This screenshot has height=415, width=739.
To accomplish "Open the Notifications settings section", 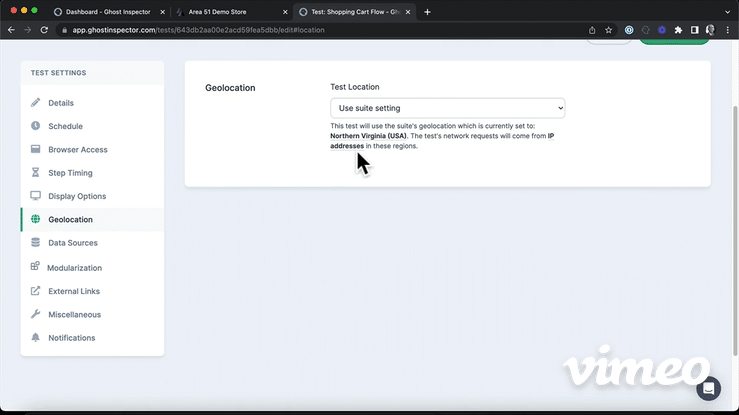I will [92, 338].
